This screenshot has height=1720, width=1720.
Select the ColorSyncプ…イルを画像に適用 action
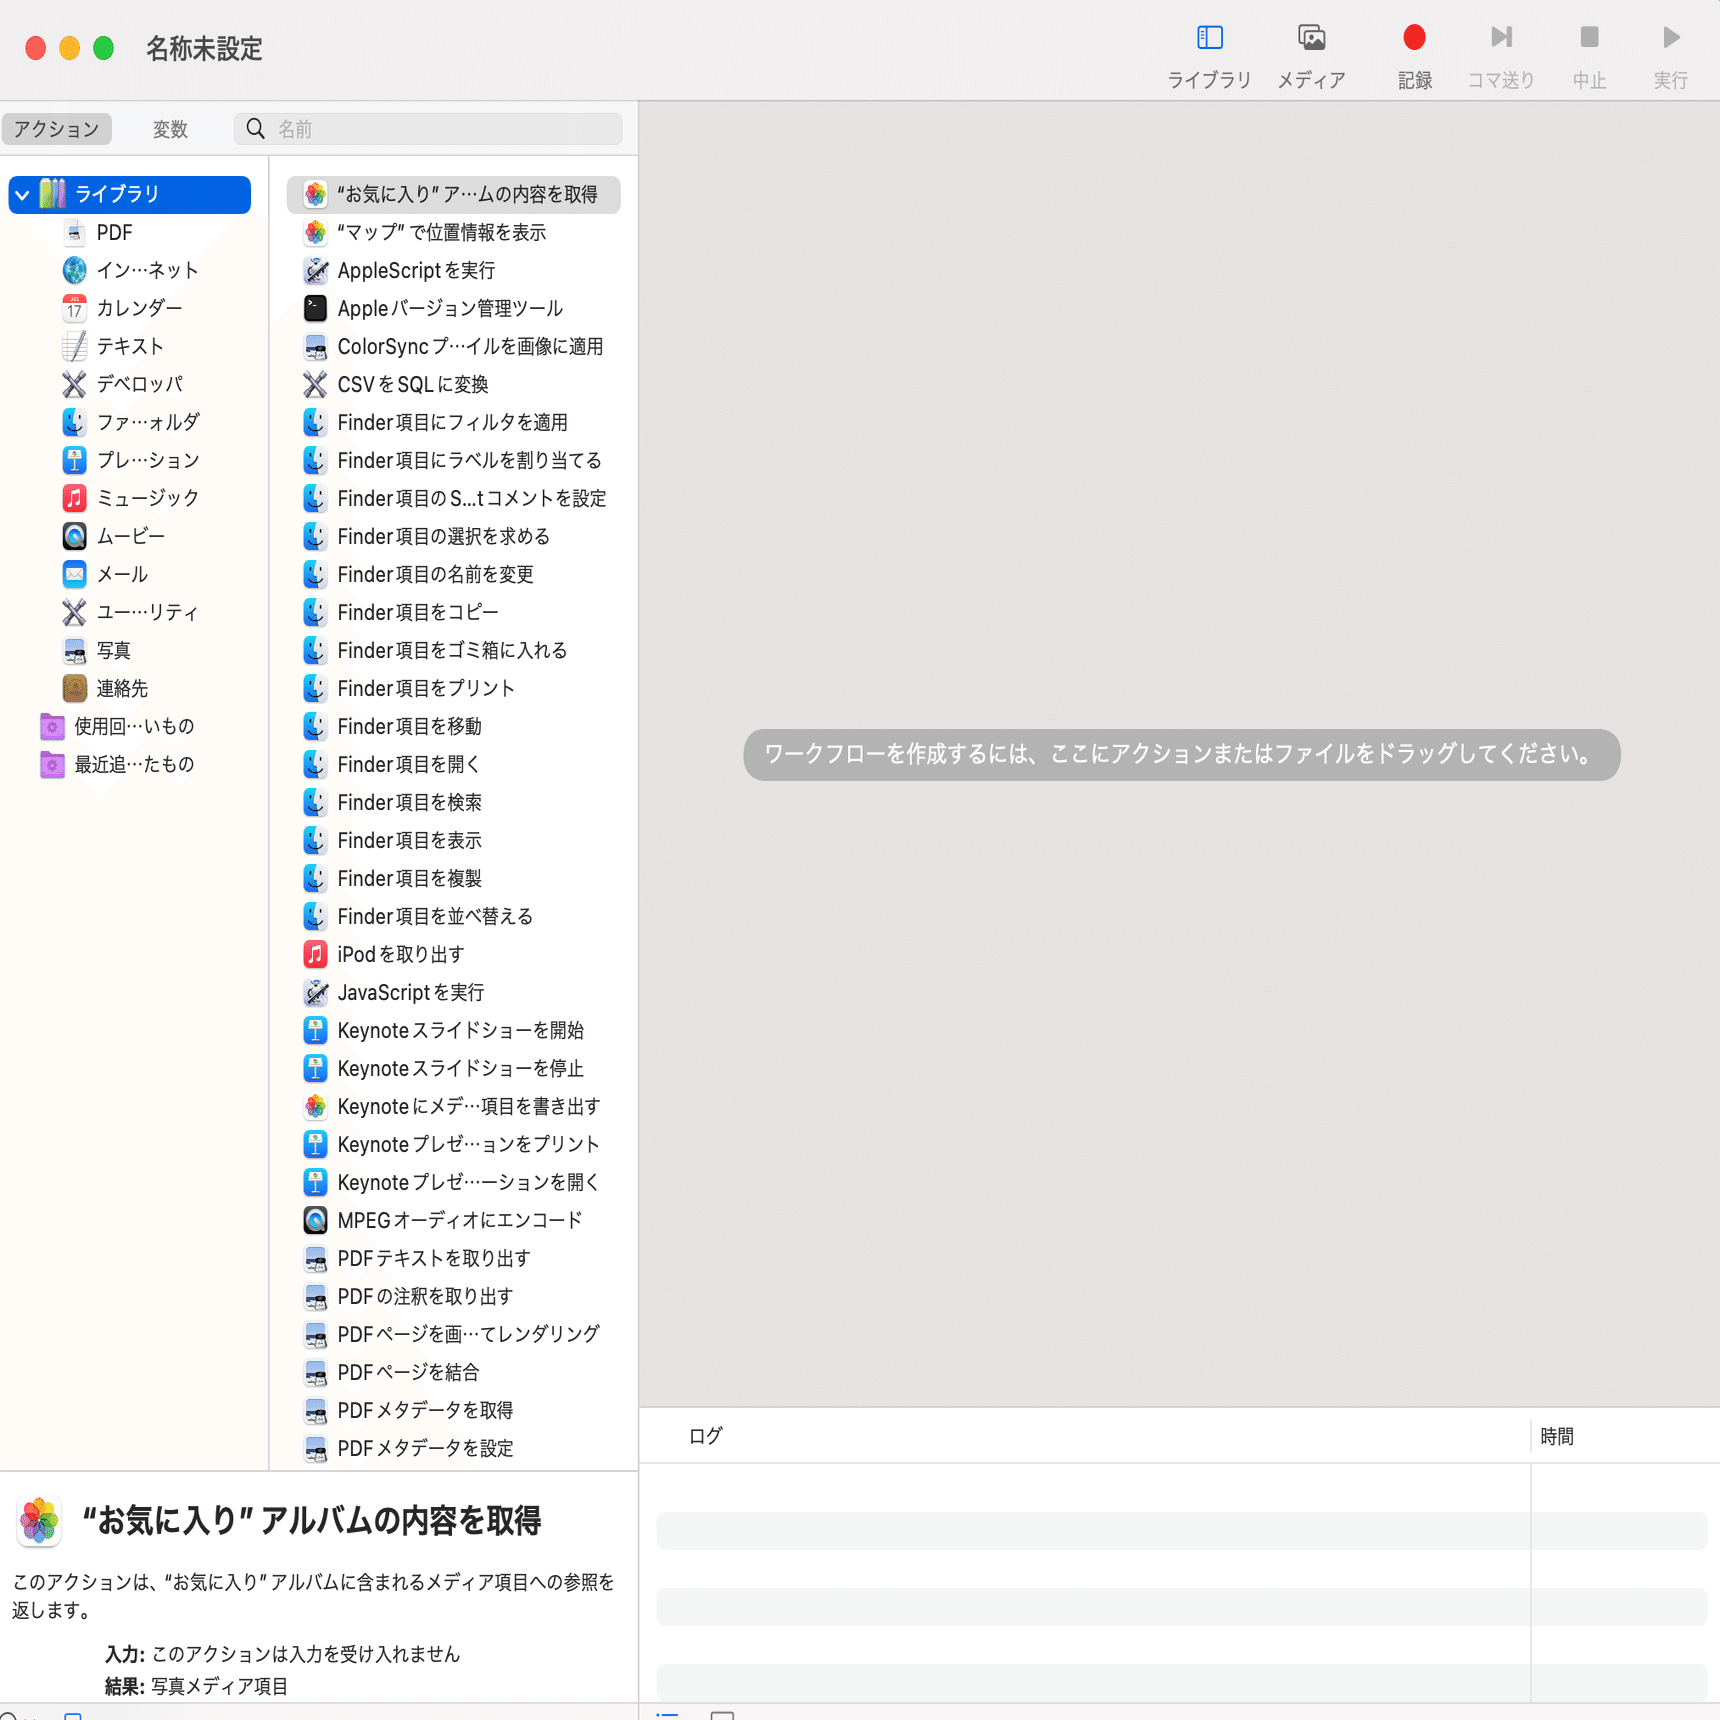click(x=454, y=347)
